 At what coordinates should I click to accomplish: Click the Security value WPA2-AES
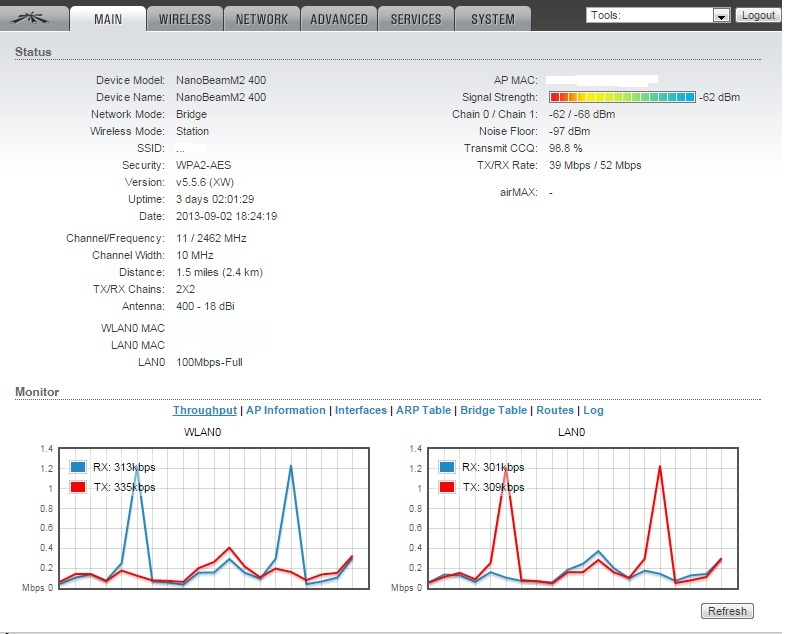point(204,165)
